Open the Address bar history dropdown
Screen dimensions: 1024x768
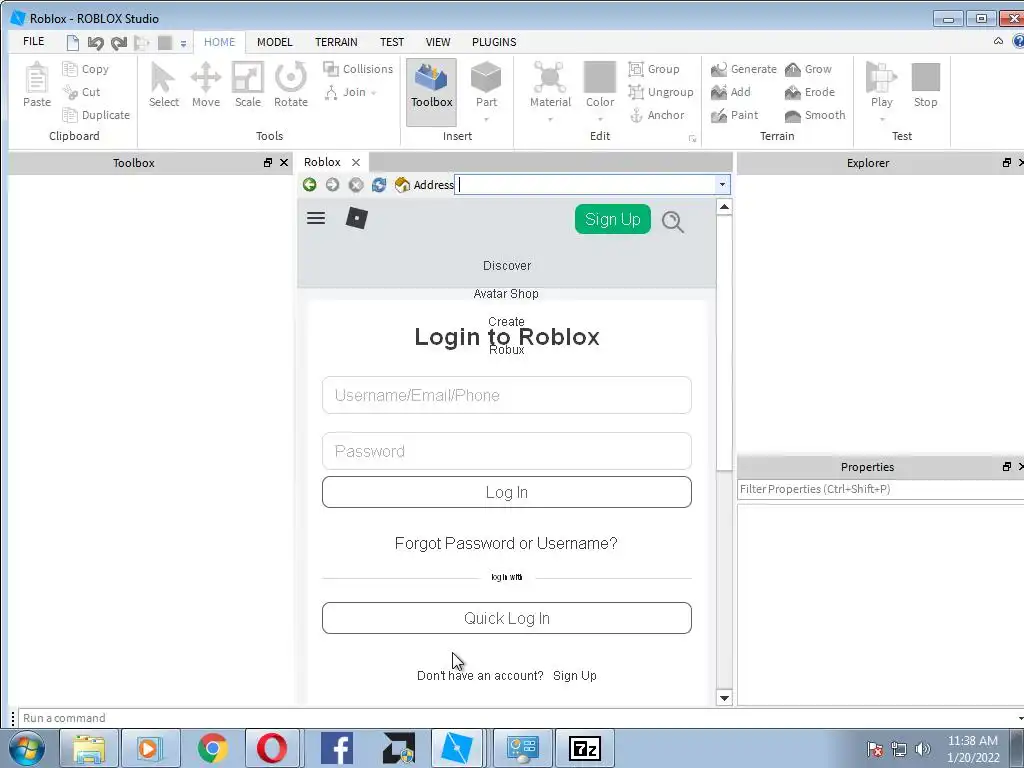point(722,185)
